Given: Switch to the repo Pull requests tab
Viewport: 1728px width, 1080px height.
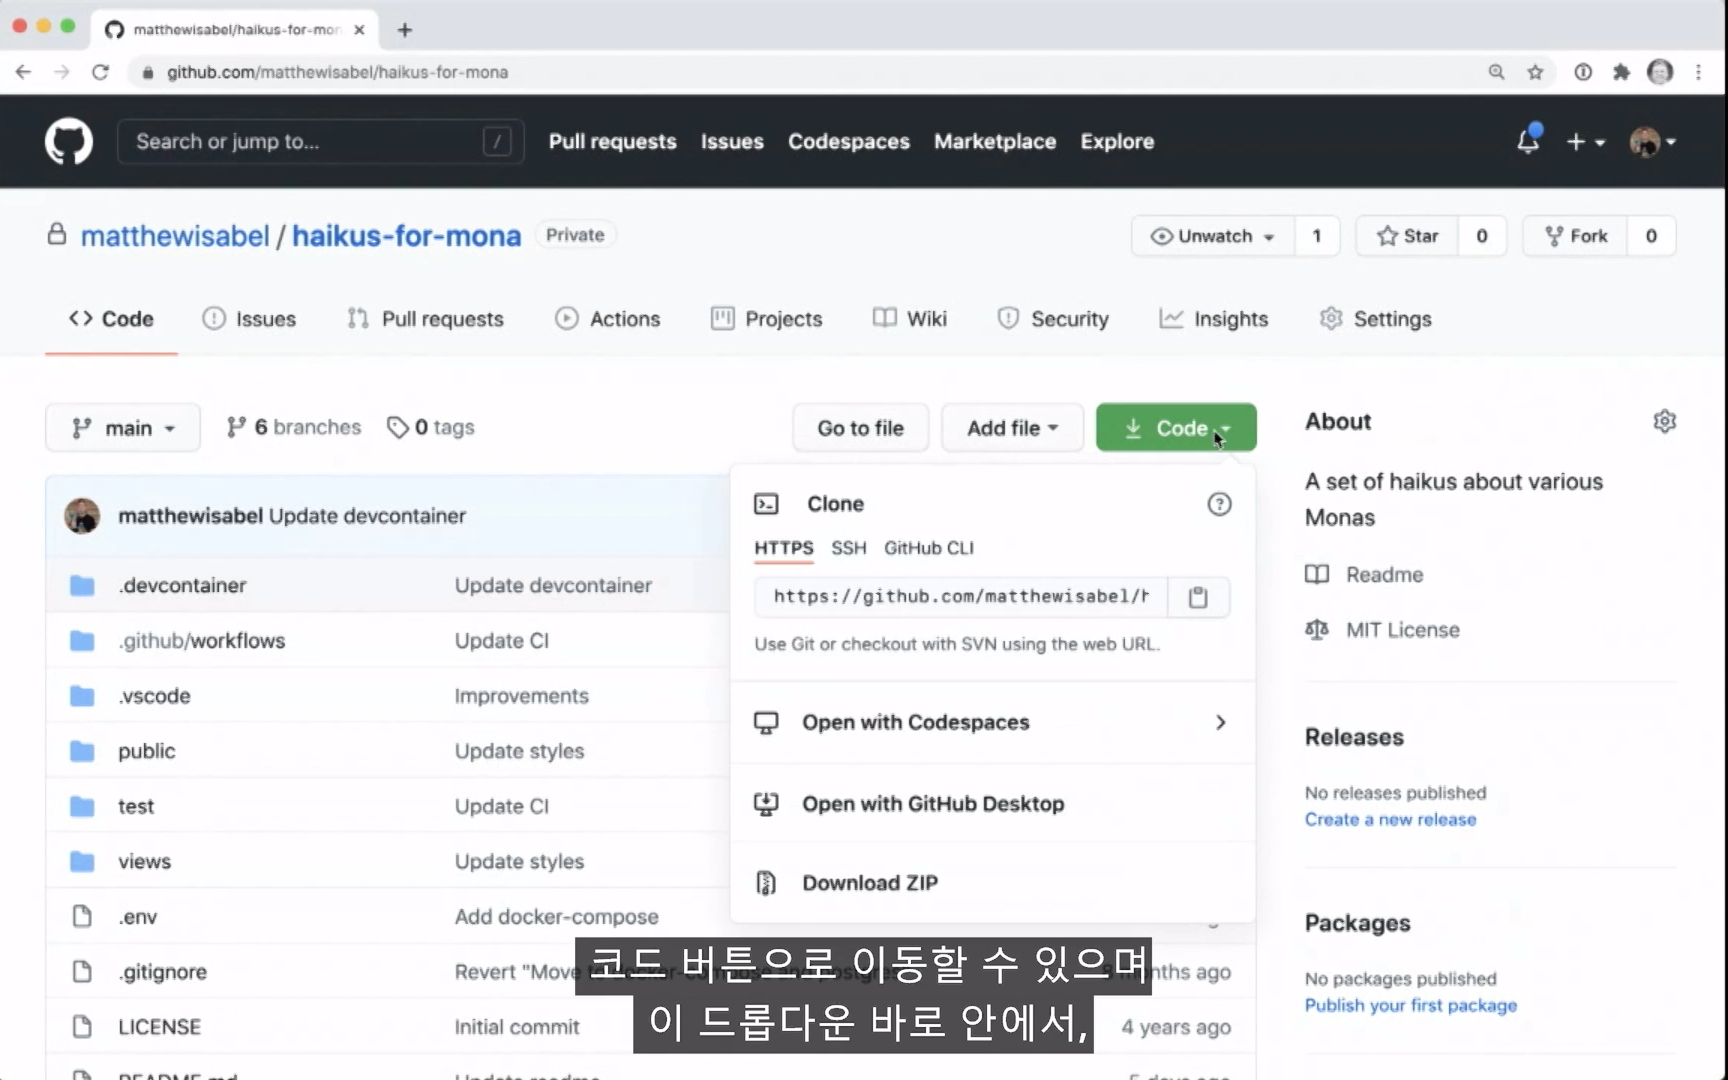Looking at the screenshot, I should coord(425,319).
